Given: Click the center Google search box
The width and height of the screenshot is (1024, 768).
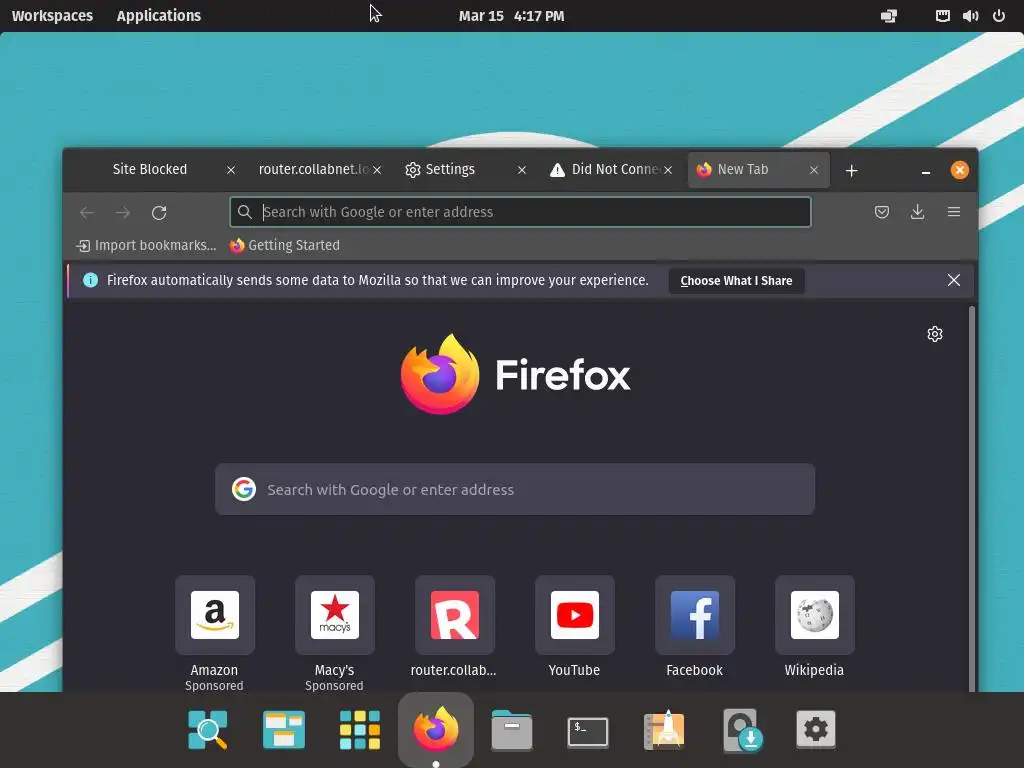Looking at the screenshot, I should click(x=515, y=489).
